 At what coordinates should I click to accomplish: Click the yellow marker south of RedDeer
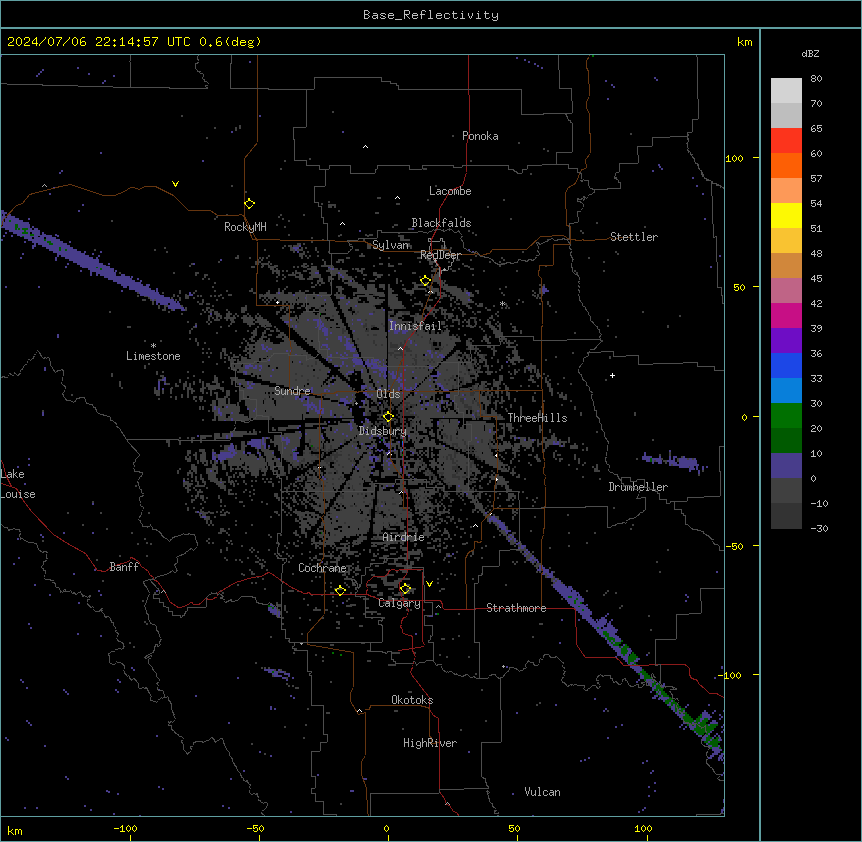pos(426,281)
